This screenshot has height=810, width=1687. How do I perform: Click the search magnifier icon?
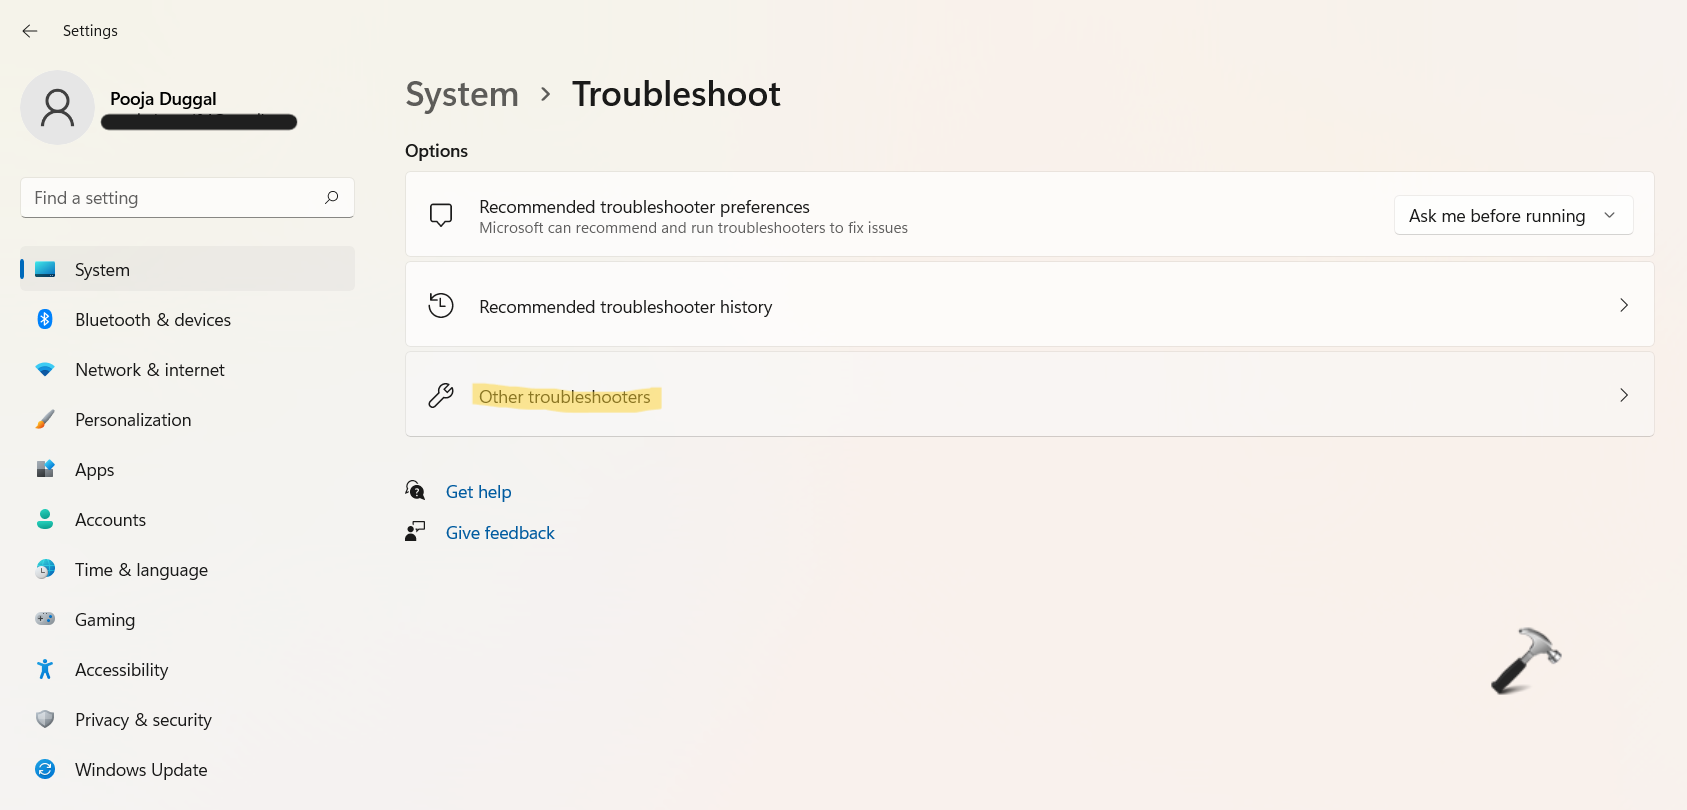click(331, 198)
